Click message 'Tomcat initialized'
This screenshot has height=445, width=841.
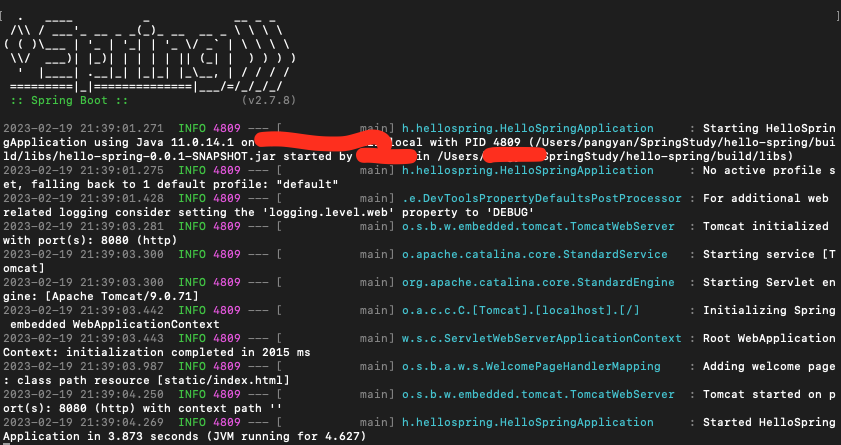coord(765,226)
